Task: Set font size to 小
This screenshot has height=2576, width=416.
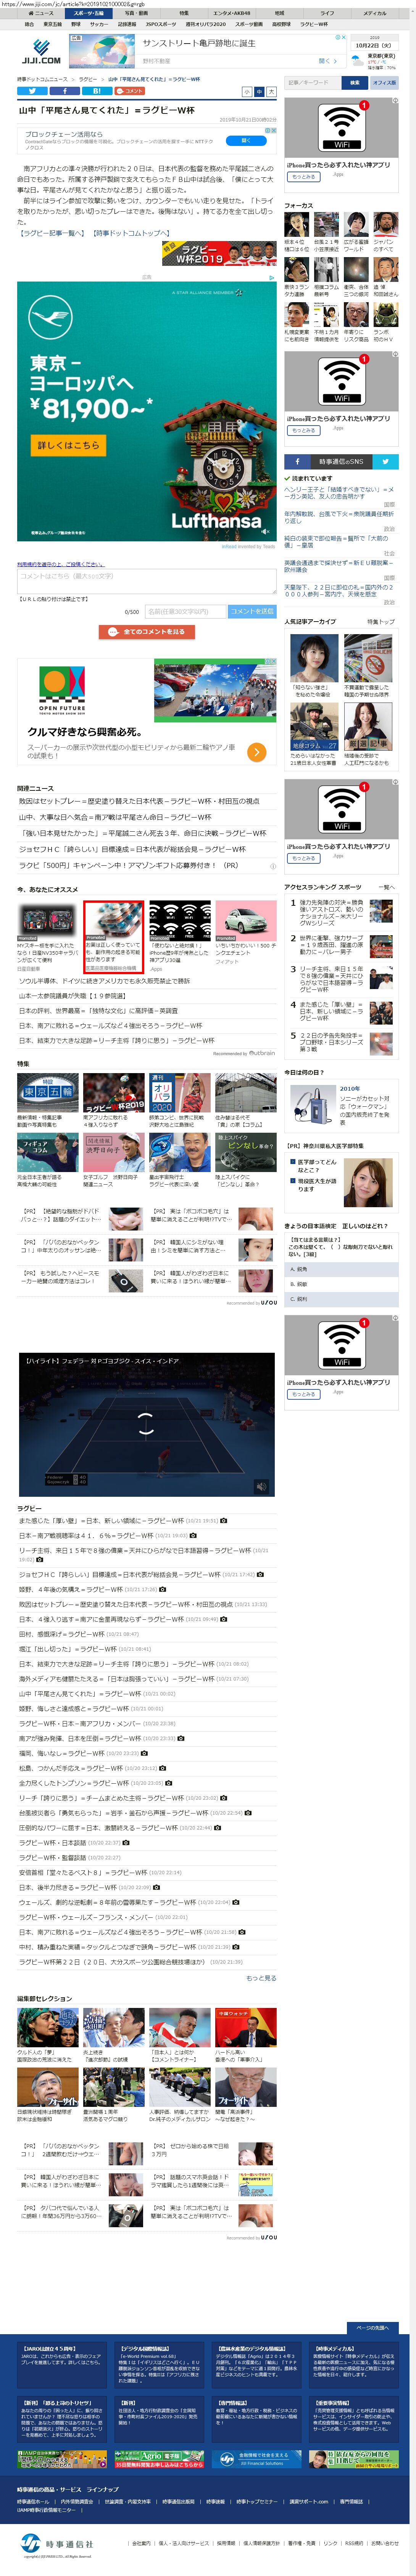Action: [247, 91]
